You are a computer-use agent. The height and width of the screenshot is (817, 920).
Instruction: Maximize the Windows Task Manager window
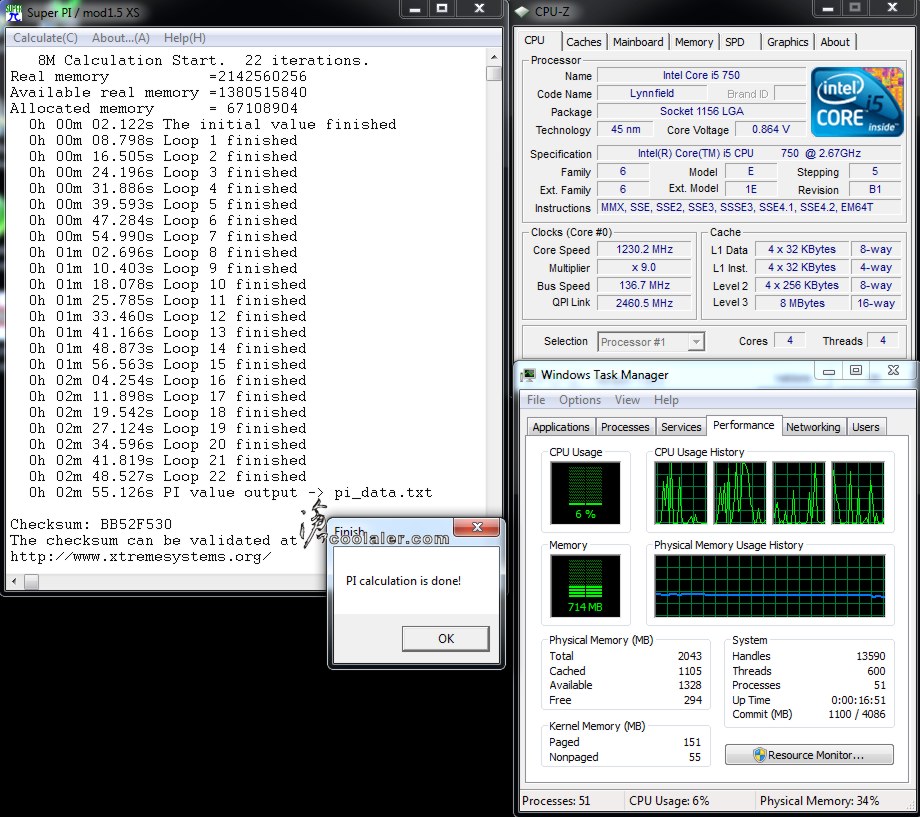pos(855,371)
